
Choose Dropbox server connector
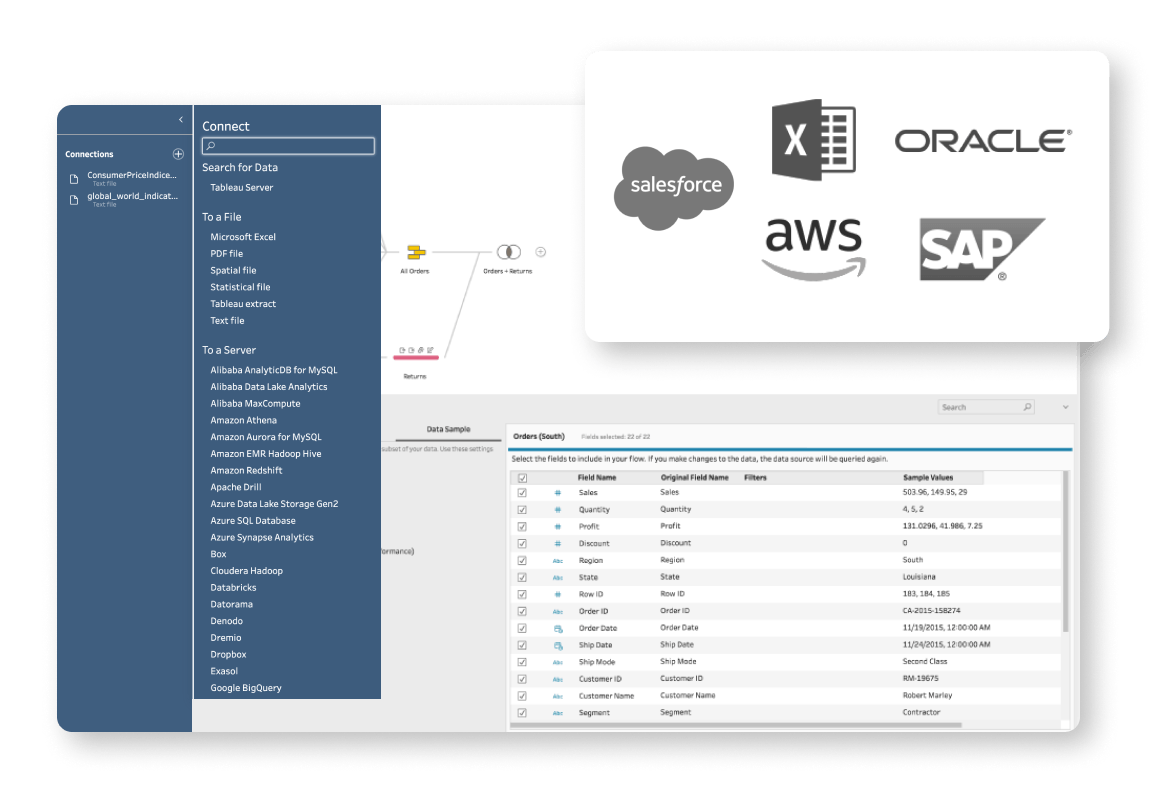(x=228, y=654)
